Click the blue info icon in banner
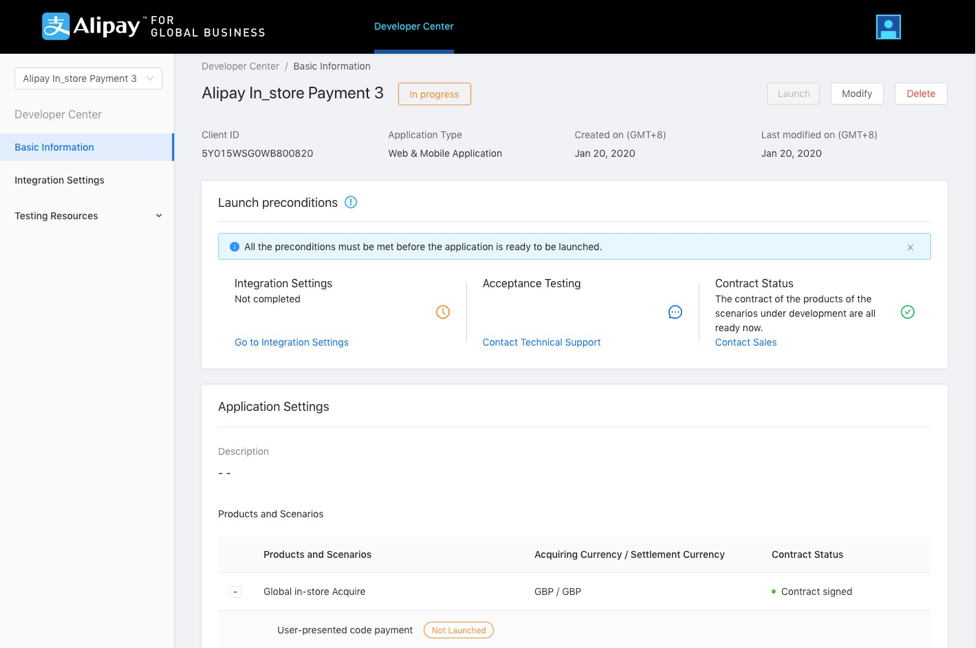The height and width of the screenshot is (648, 976). point(234,247)
